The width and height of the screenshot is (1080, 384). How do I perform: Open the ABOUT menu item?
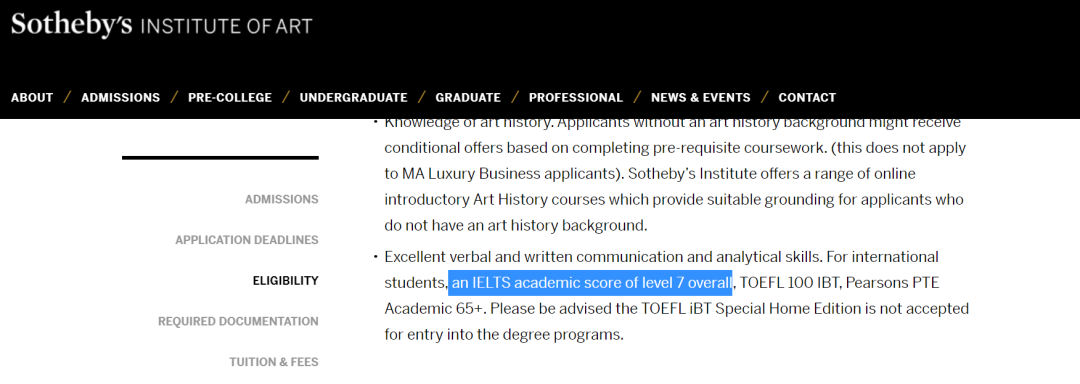[x=32, y=98]
